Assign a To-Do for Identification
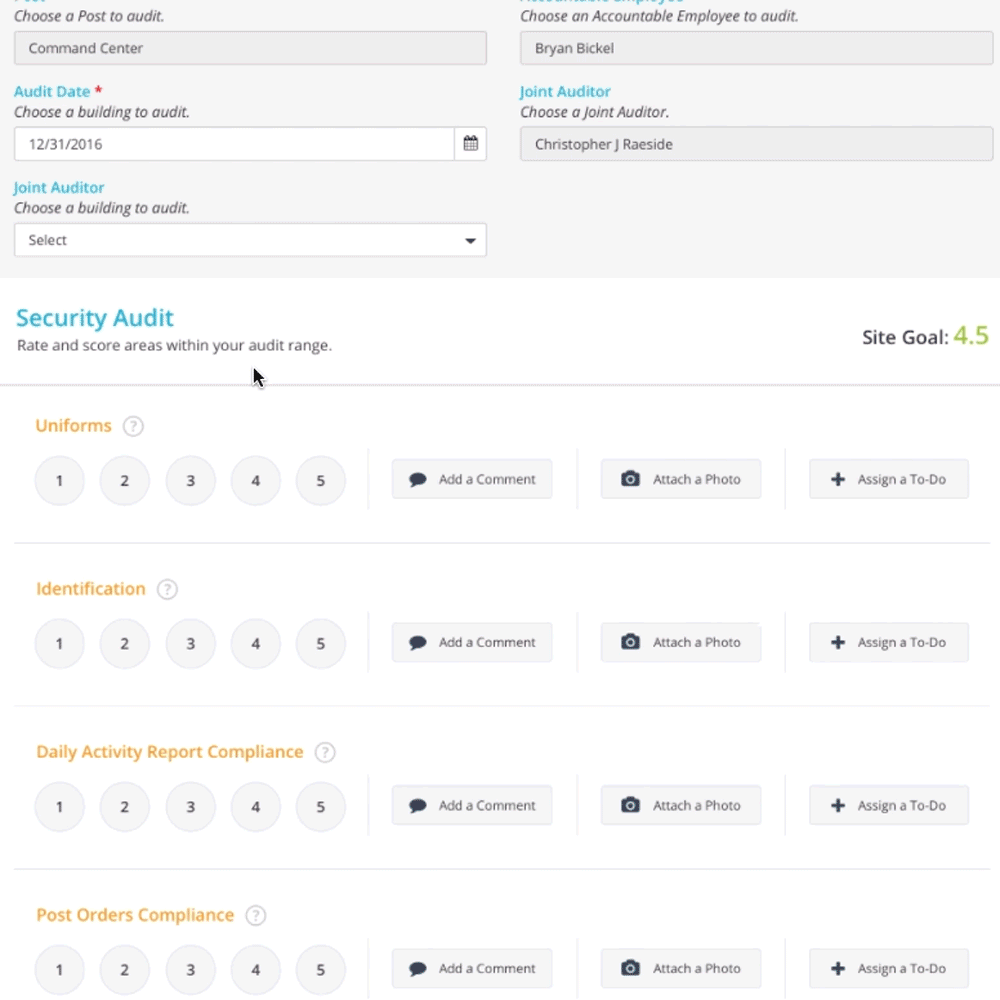This screenshot has width=1000, height=1000. tap(889, 642)
